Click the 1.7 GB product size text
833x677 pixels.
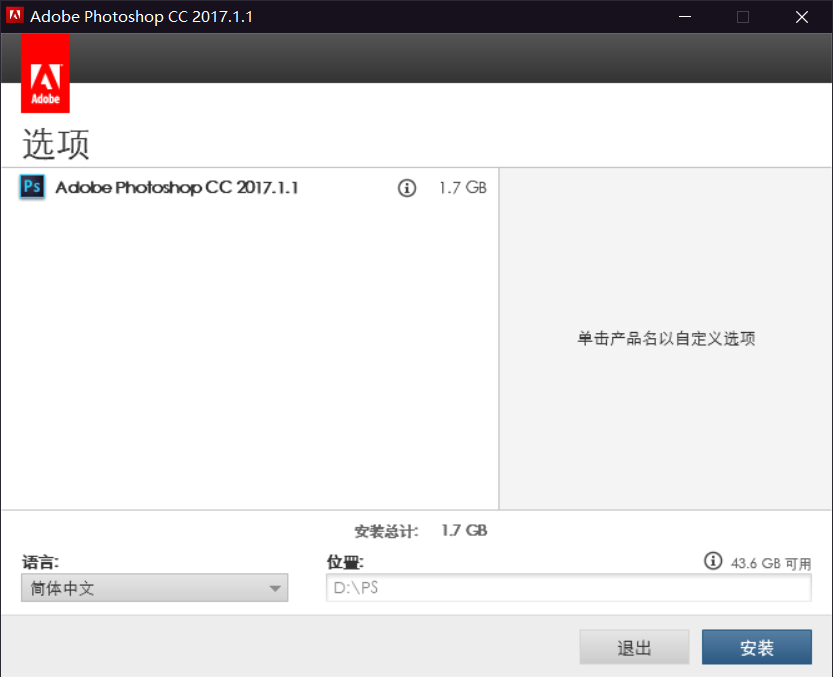[x=462, y=188]
